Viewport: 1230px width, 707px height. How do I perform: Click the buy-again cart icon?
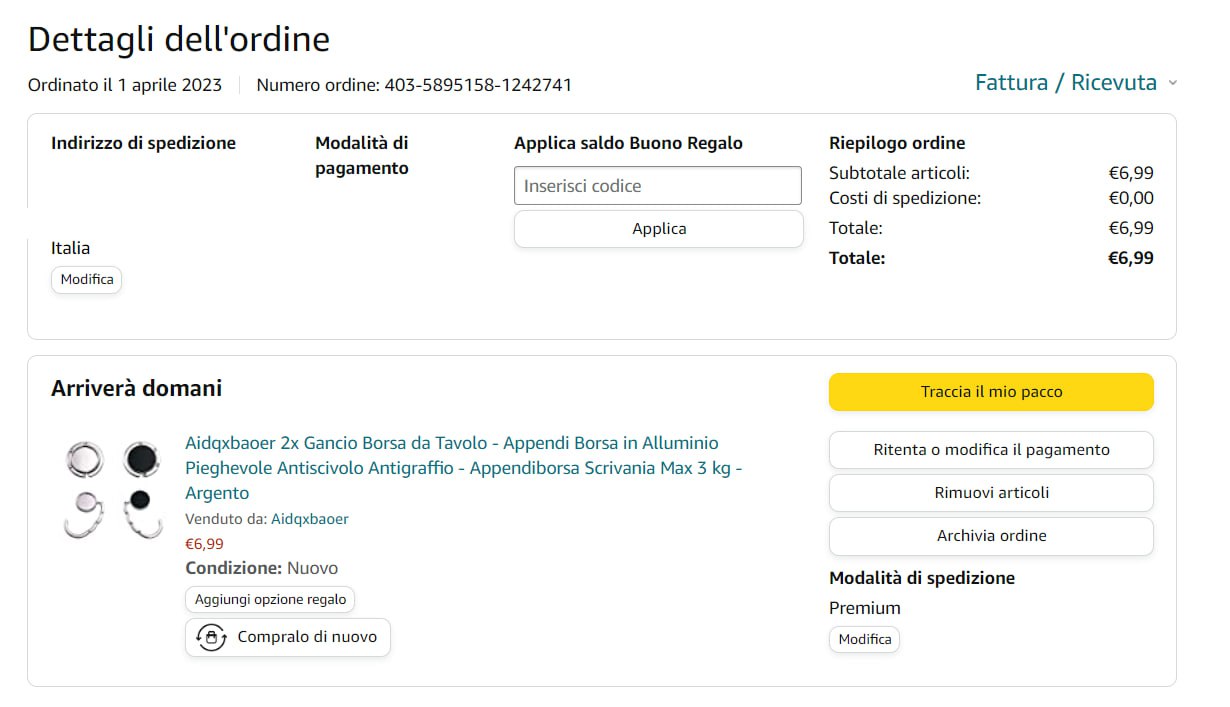click(x=211, y=637)
